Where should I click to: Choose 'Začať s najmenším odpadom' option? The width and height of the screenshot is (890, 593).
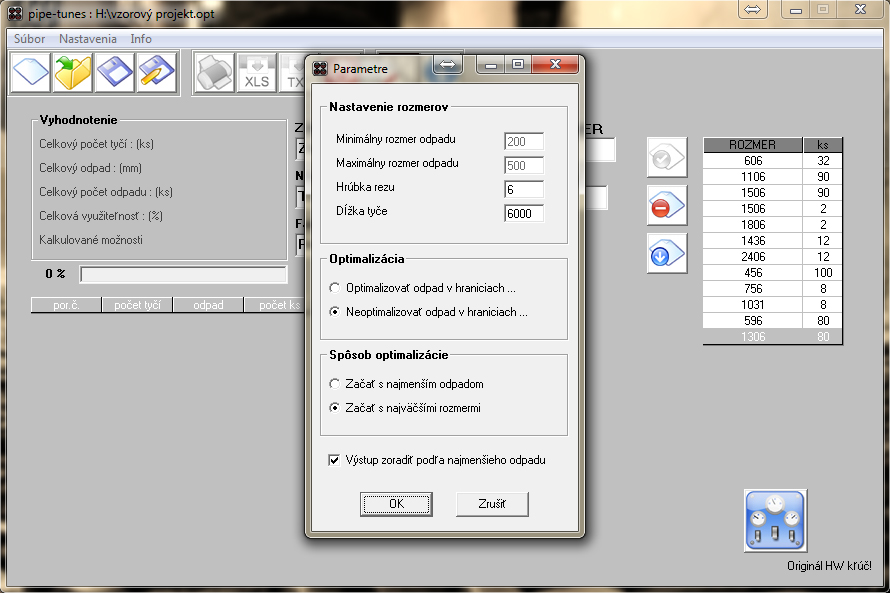334,384
